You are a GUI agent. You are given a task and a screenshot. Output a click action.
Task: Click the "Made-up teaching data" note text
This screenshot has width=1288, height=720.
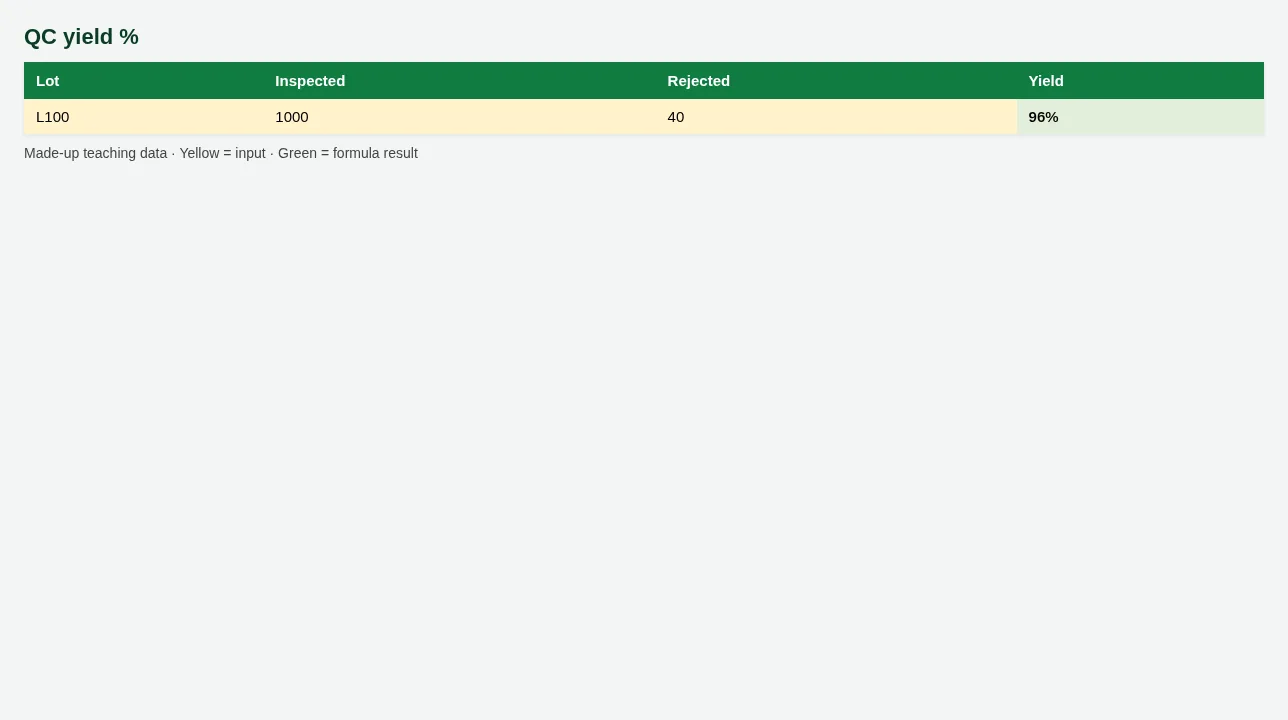coord(95,153)
